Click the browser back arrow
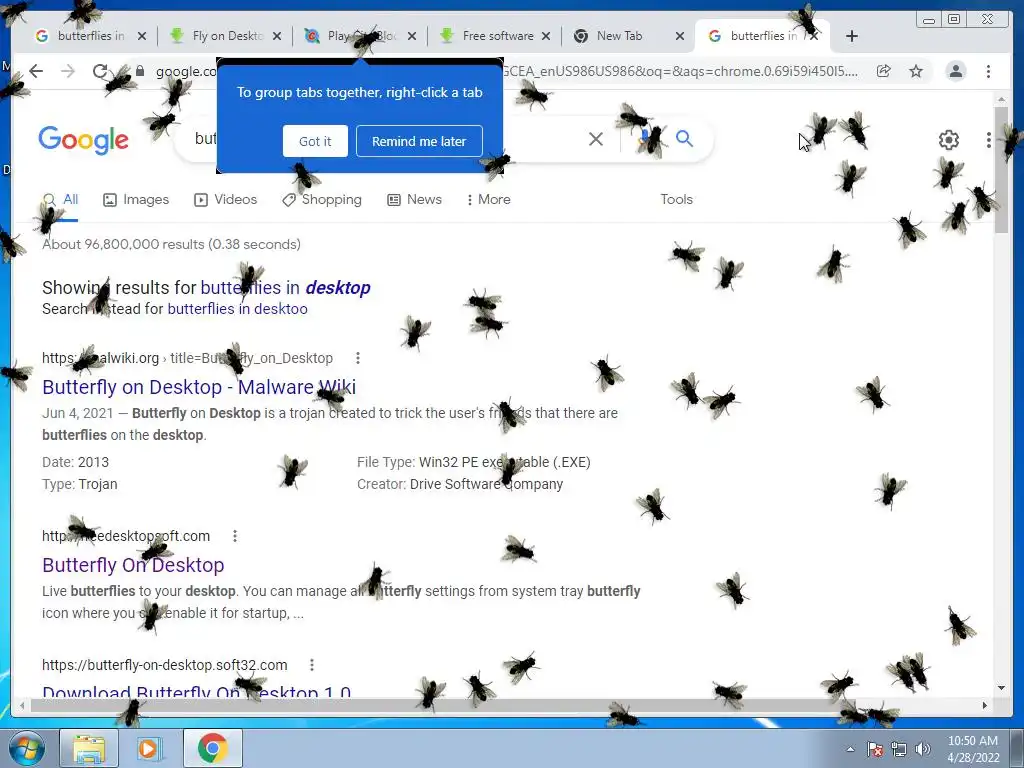 [36, 71]
